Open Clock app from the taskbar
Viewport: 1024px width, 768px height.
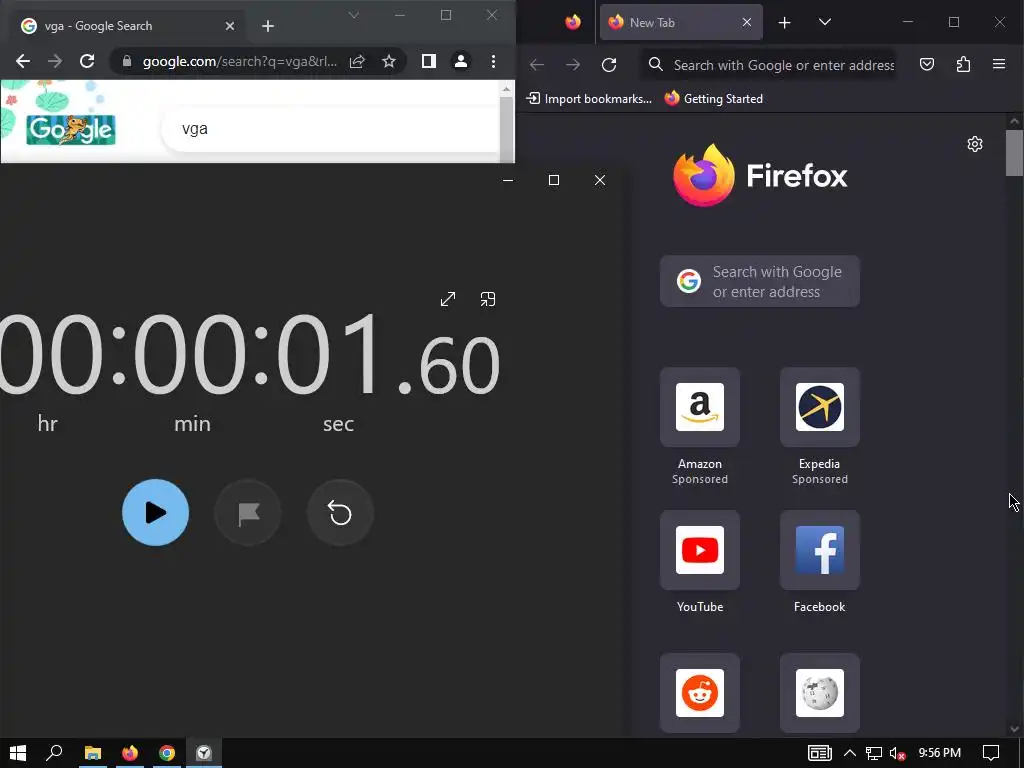click(204, 753)
